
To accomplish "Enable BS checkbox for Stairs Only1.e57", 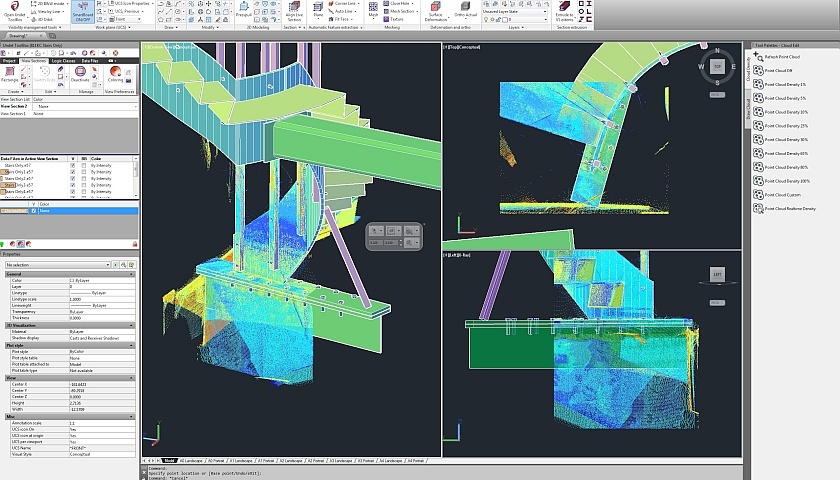I will point(84,172).
